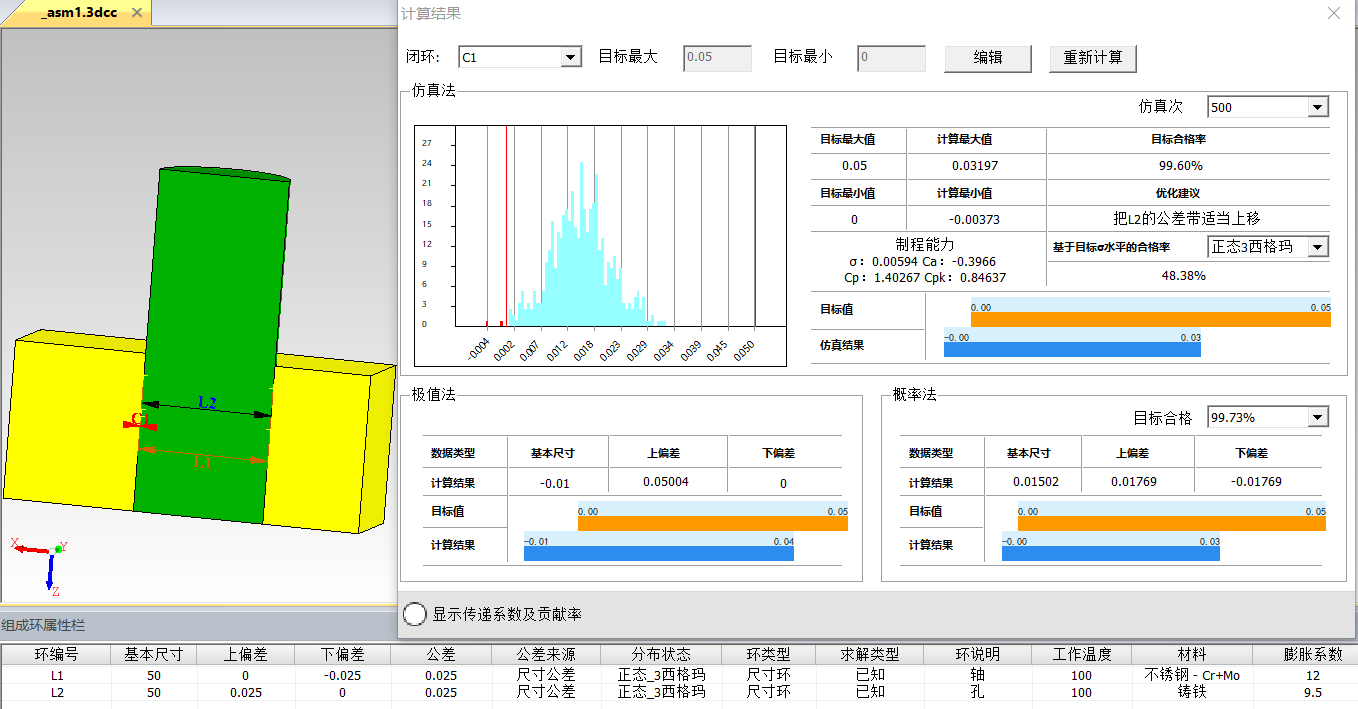Click the 分布状态 column header
Viewport: 1358px width, 709px height.
coord(661,654)
